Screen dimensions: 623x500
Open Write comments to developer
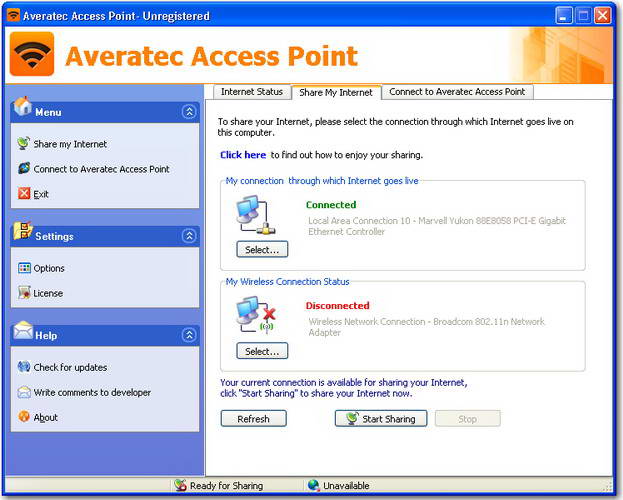pos(92,392)
